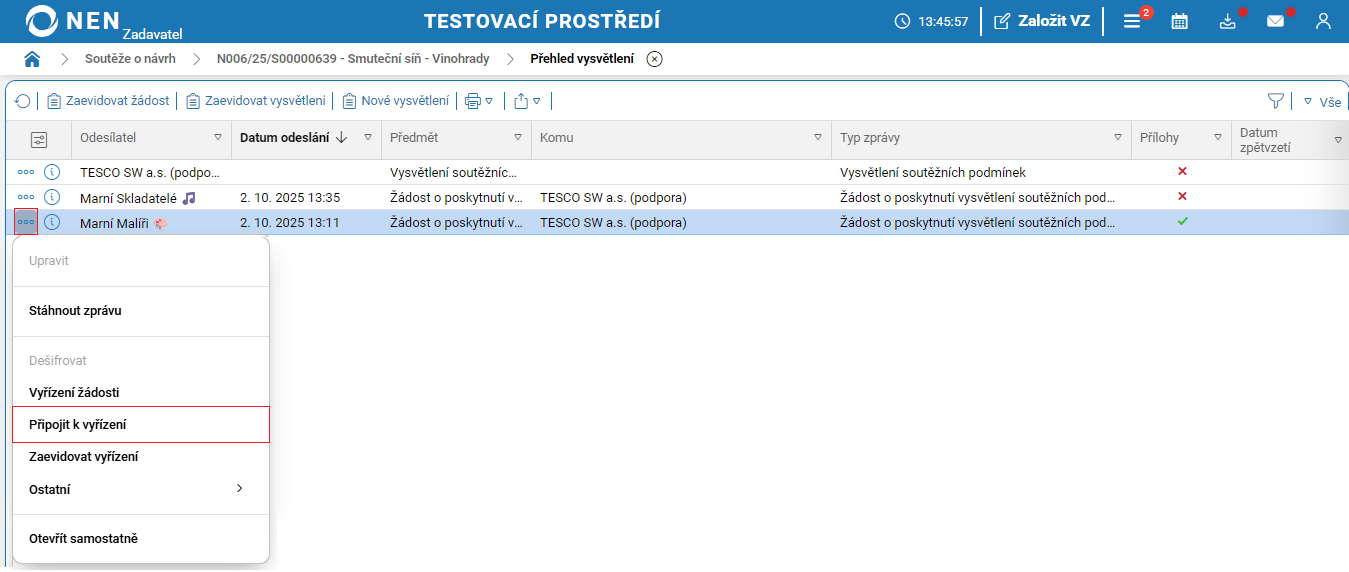This screenshot has height=572, width=1349.
Task: Click the Nové vysvětlení button
Action: 396,101
